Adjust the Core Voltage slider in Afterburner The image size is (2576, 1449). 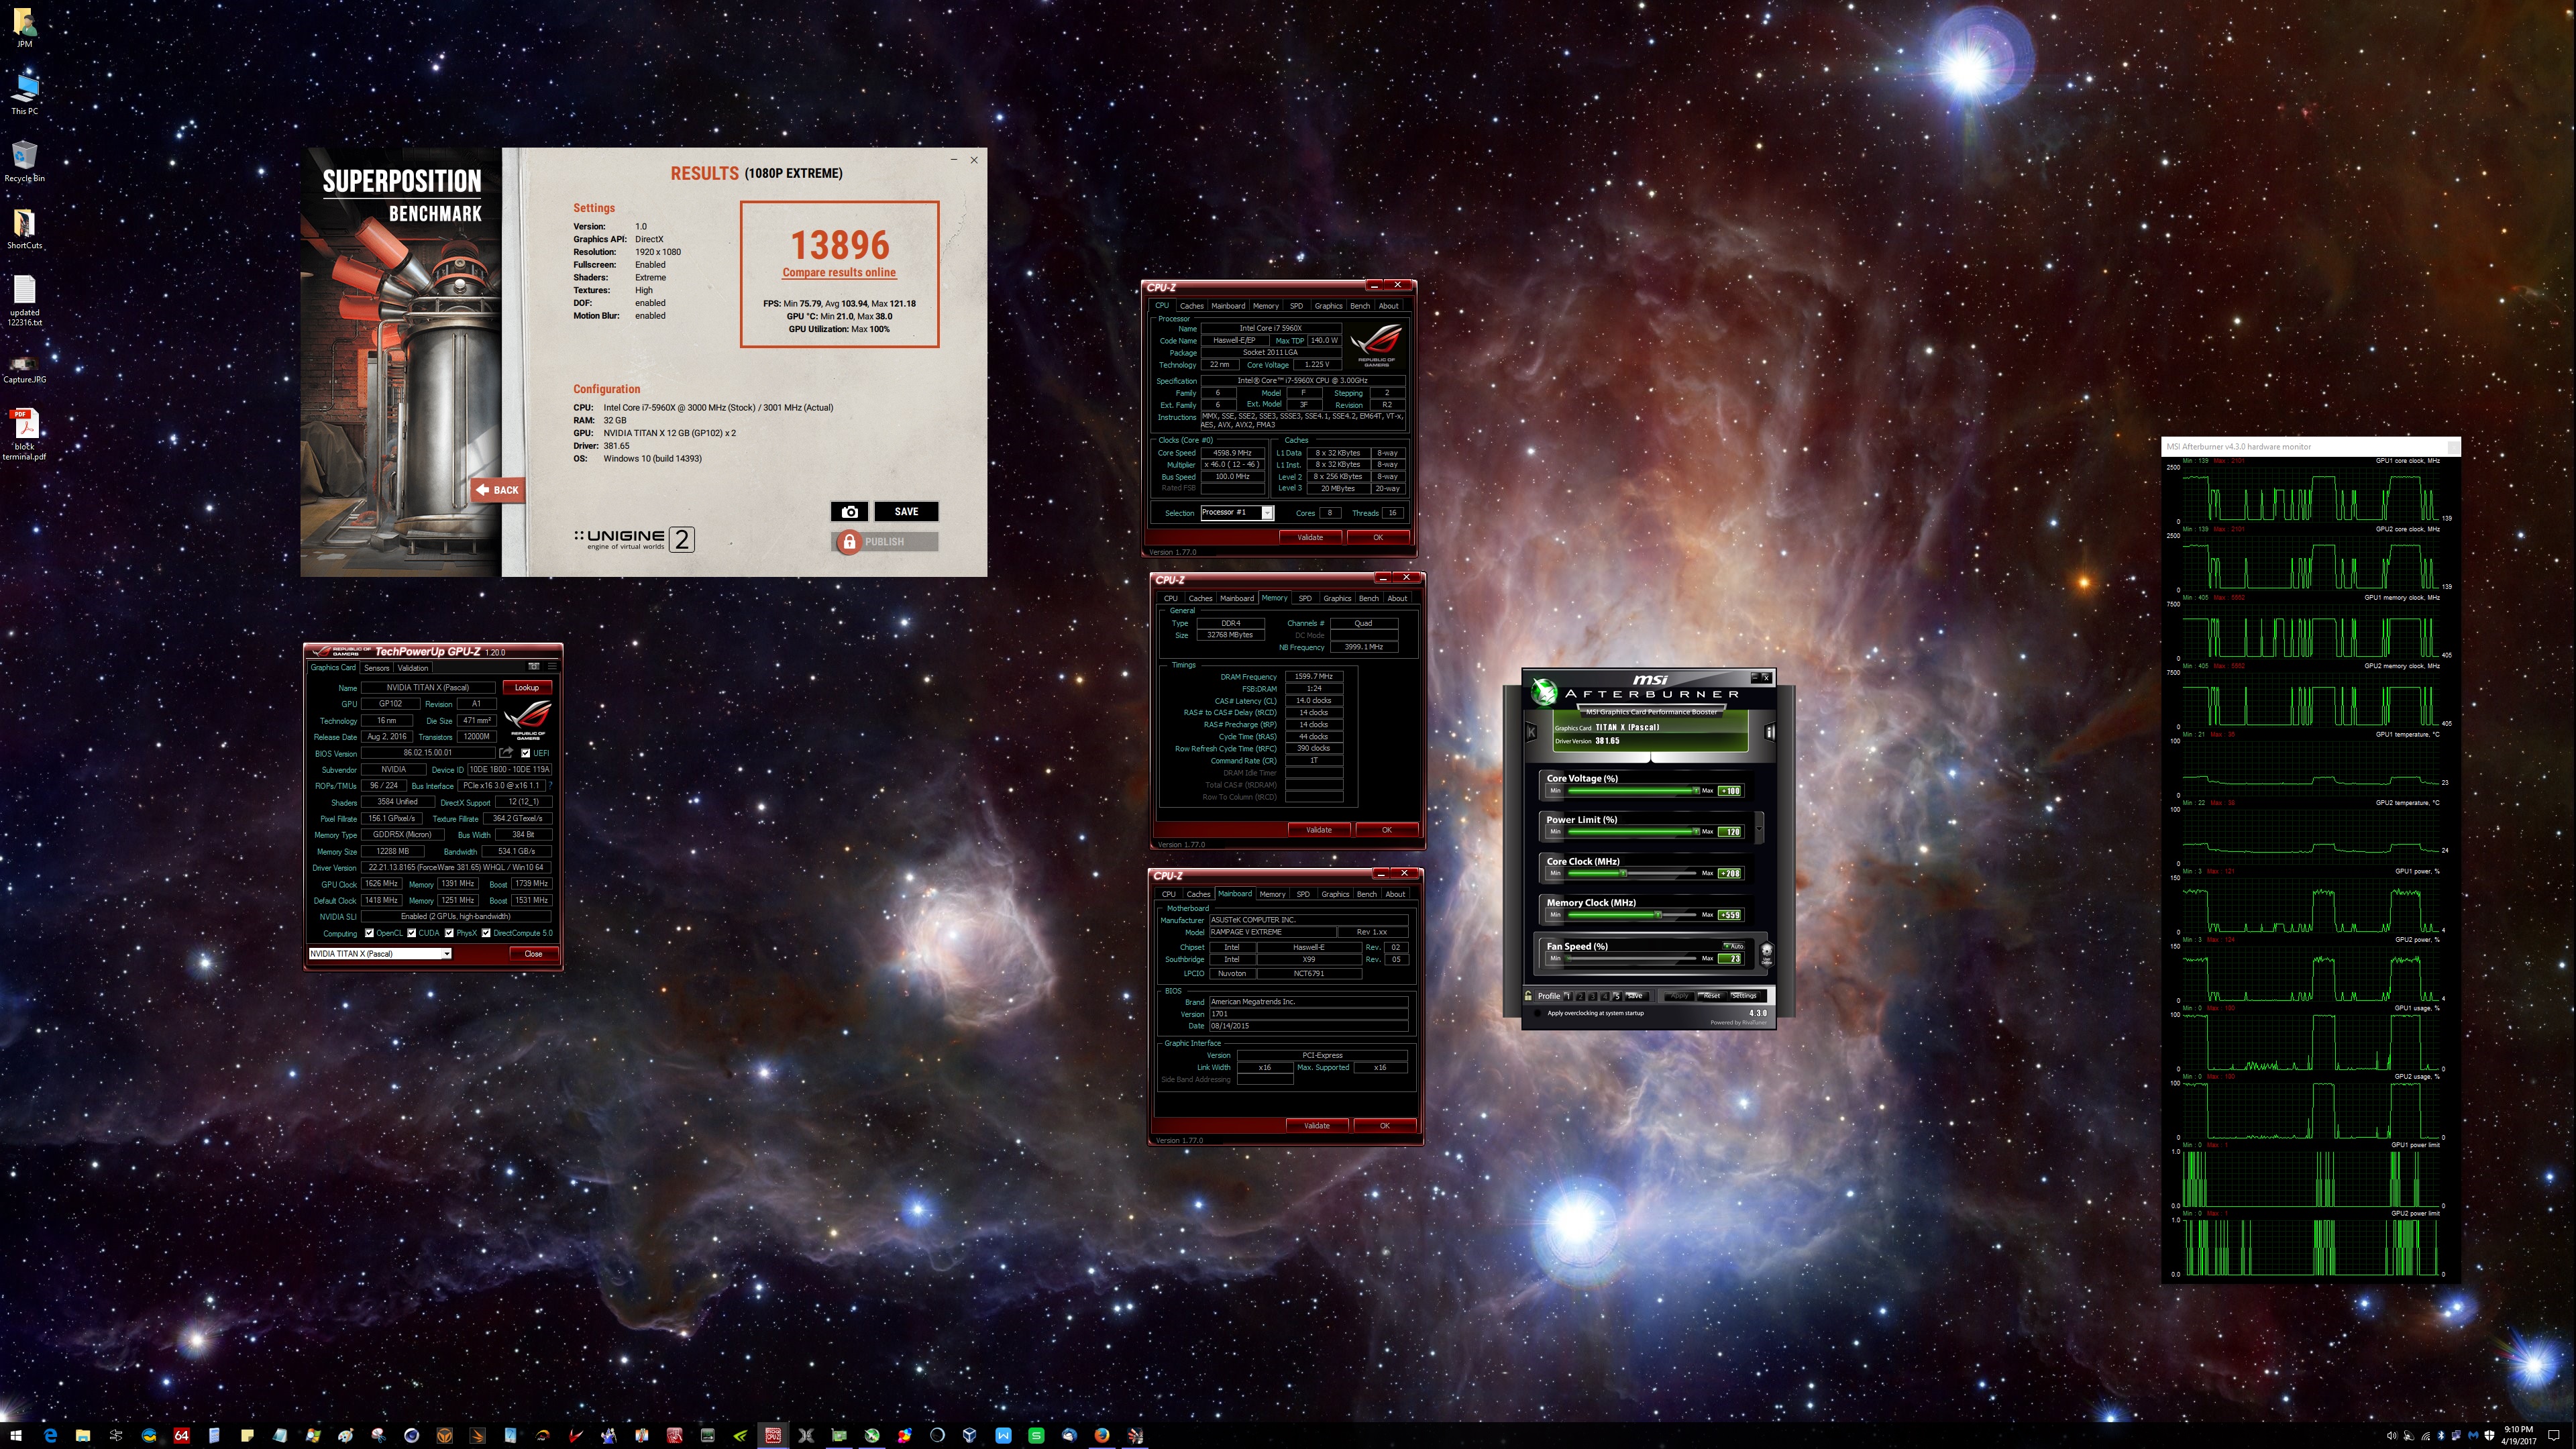pos(1633,791)
